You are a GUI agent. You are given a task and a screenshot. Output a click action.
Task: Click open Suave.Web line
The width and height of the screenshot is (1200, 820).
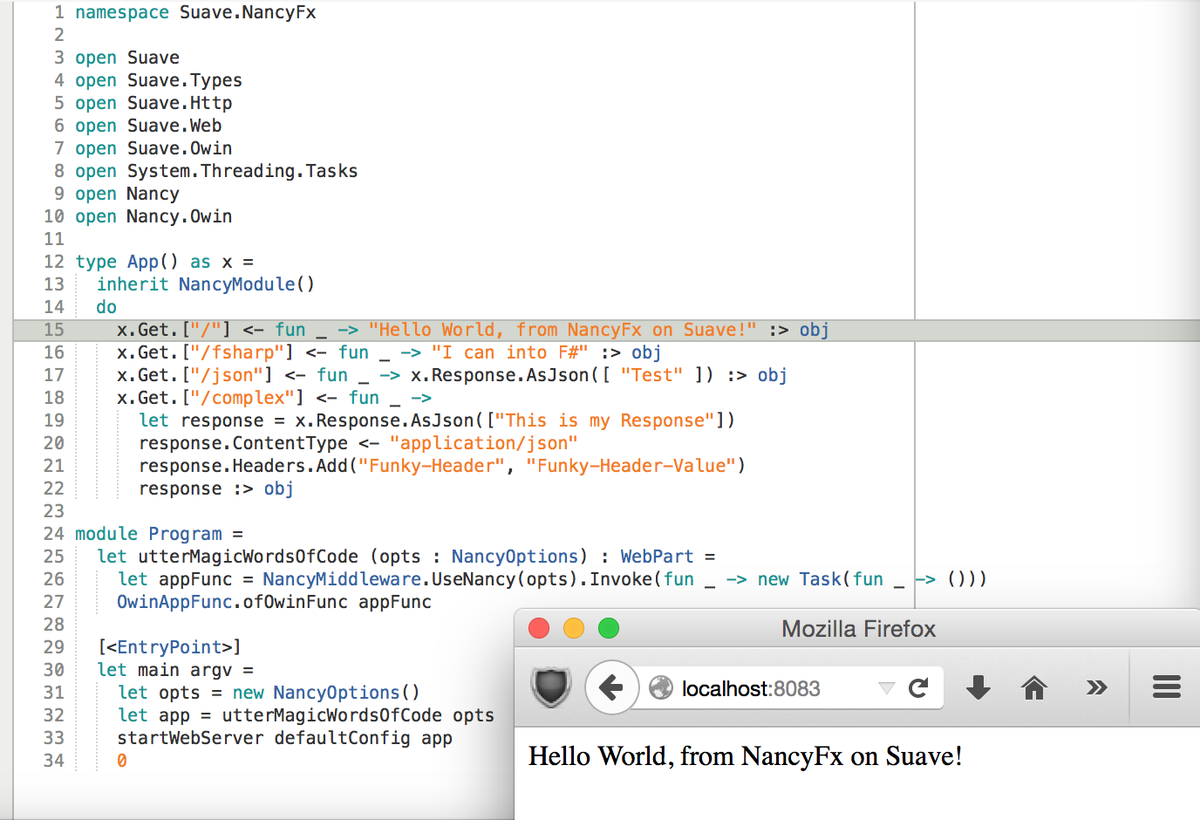click(149, 126)
